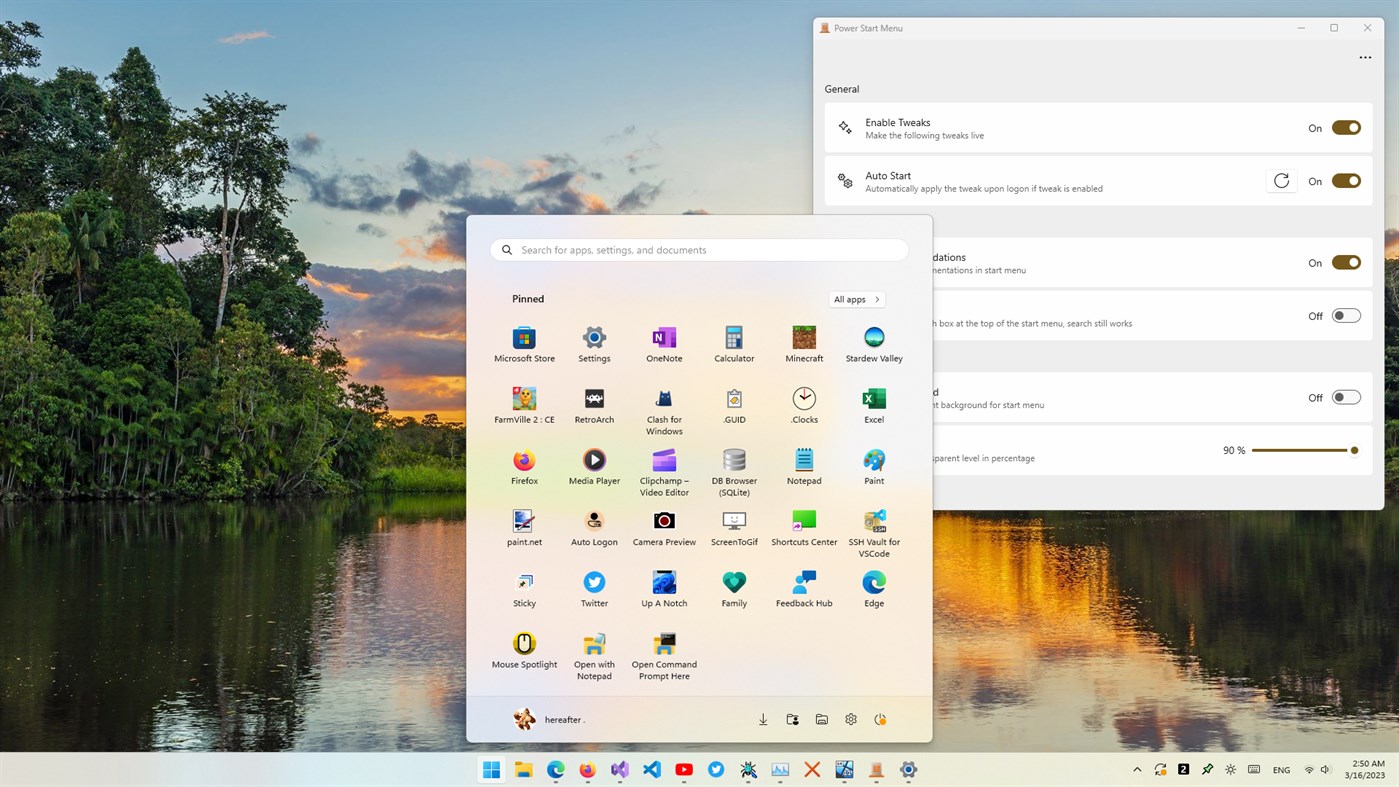Click the refresh icon beside Auto Start
Image resolution: width=1399 pixels, height=787 pixels.
point(1281,180)
